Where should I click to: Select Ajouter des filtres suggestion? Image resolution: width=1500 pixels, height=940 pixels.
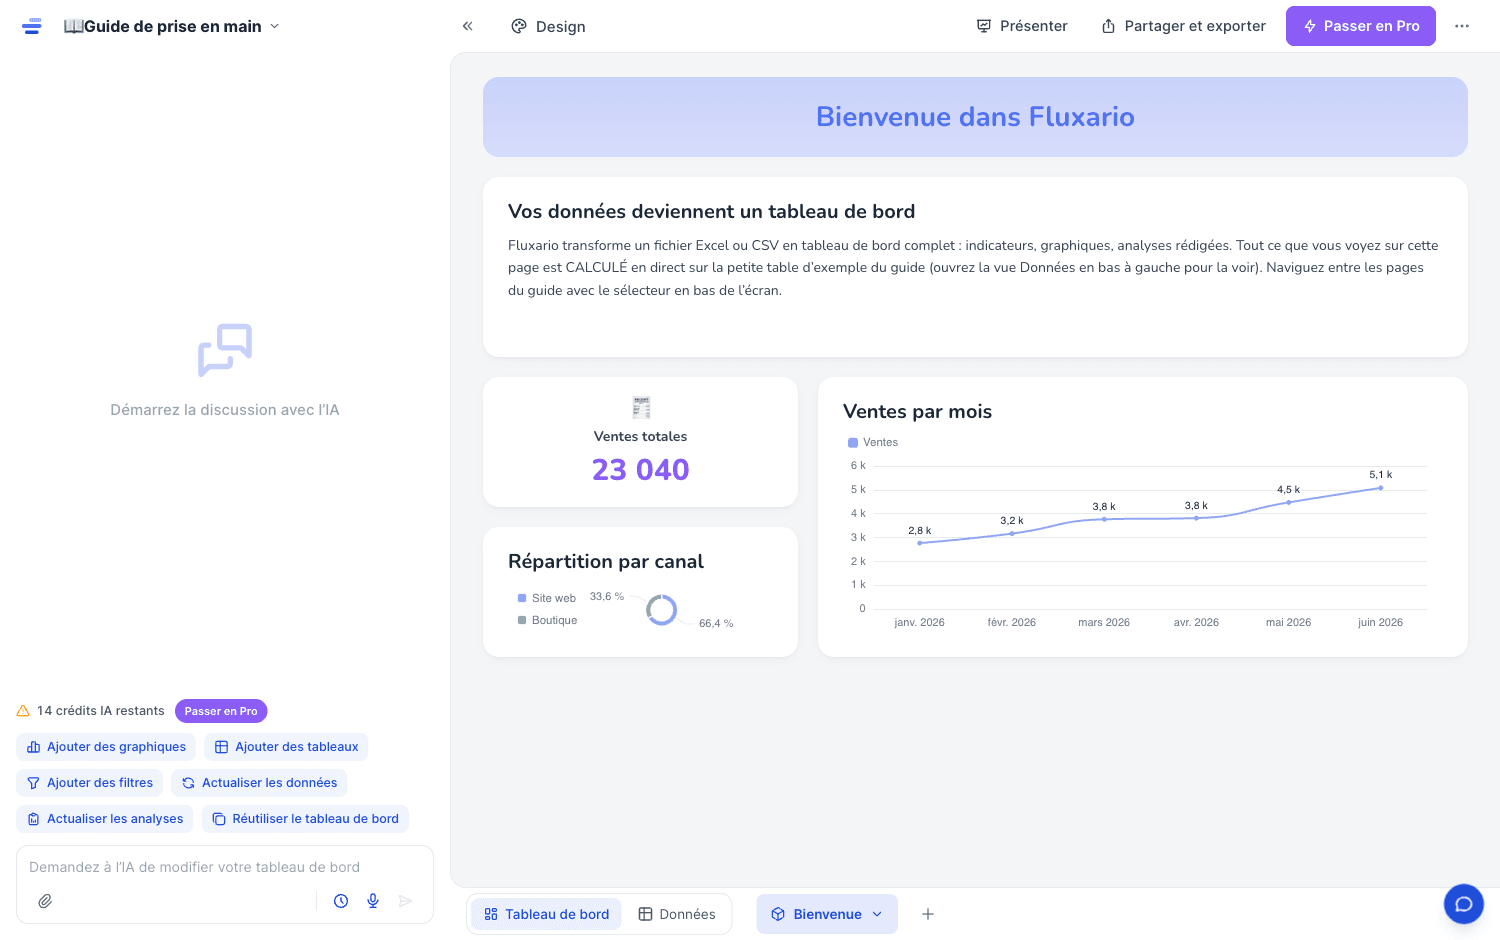pos(90,783)
